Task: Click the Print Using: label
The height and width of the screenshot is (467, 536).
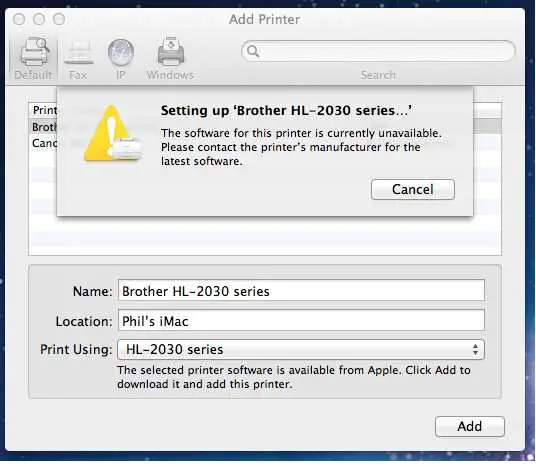Action: click(76, 349)
